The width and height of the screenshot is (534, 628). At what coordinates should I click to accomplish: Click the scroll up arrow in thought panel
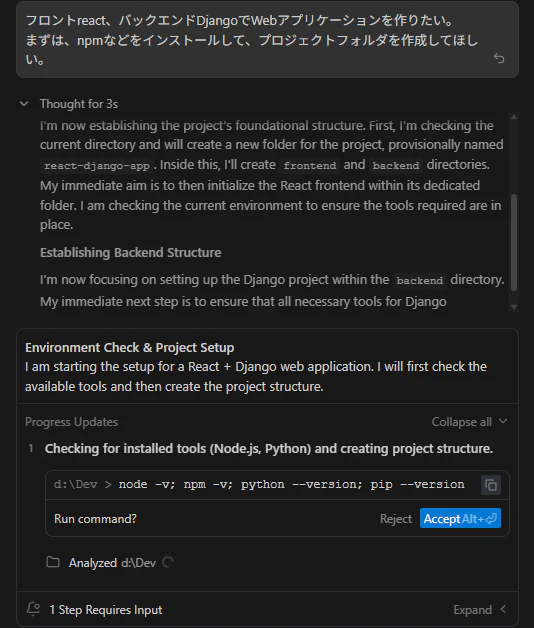514,117
